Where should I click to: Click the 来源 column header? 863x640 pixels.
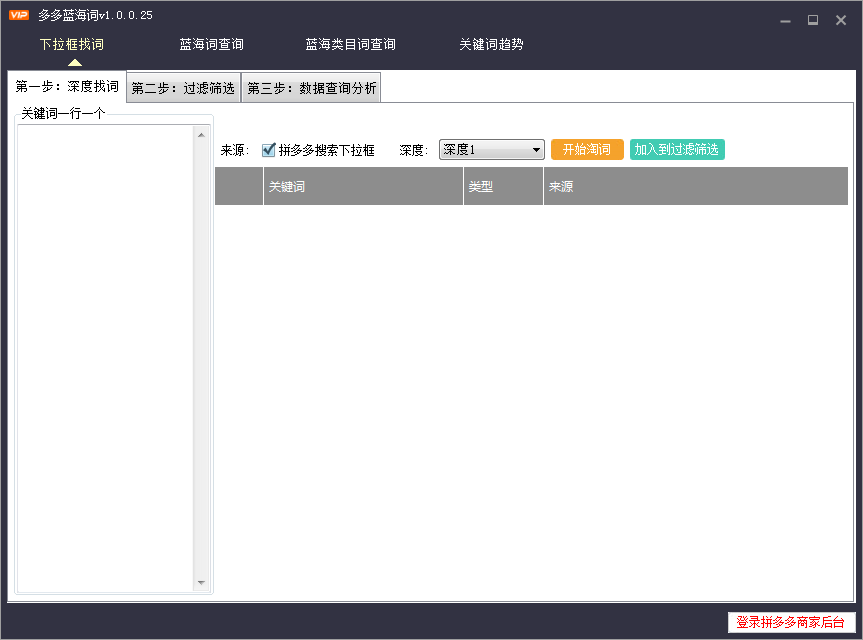click(x=696, y=187)
